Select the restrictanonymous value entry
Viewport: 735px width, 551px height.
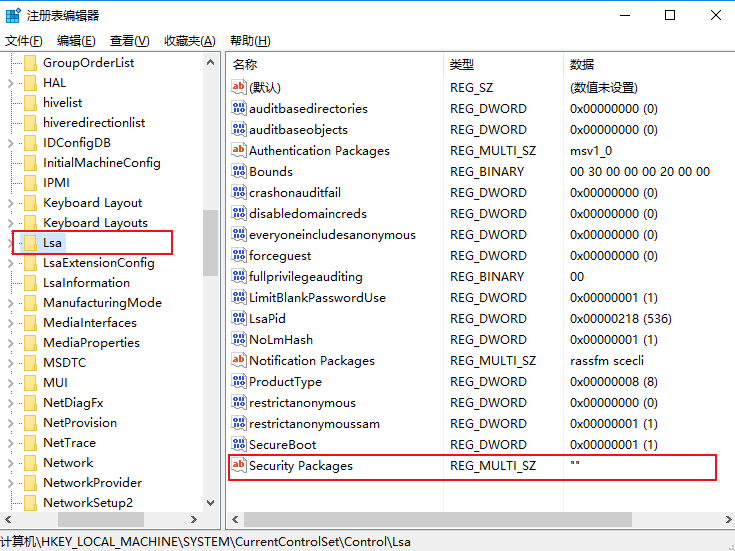302,403
